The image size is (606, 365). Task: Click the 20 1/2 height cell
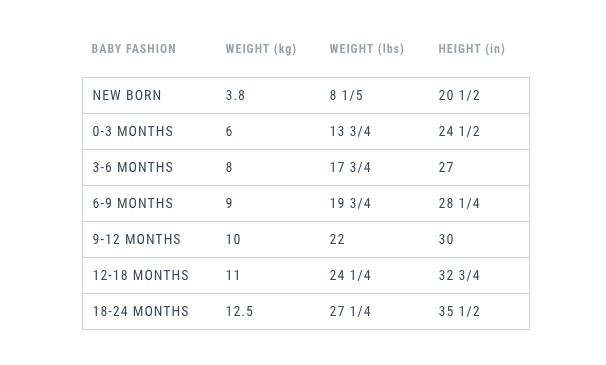pyautogui.click(x=459, y=95)
